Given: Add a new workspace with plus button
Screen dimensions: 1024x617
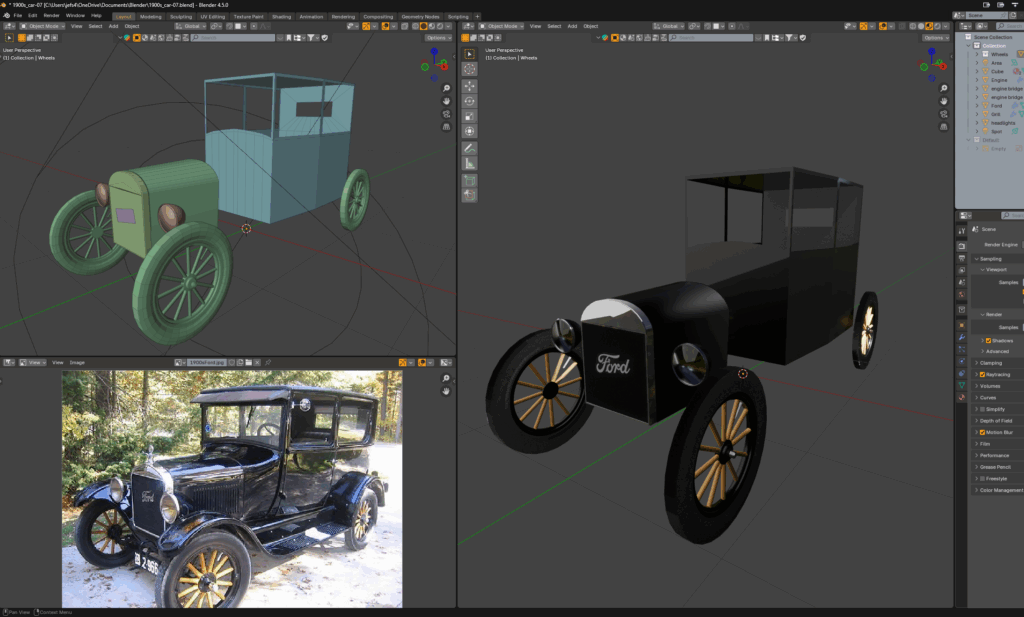Looking at the screenshot, I should 477,17.
